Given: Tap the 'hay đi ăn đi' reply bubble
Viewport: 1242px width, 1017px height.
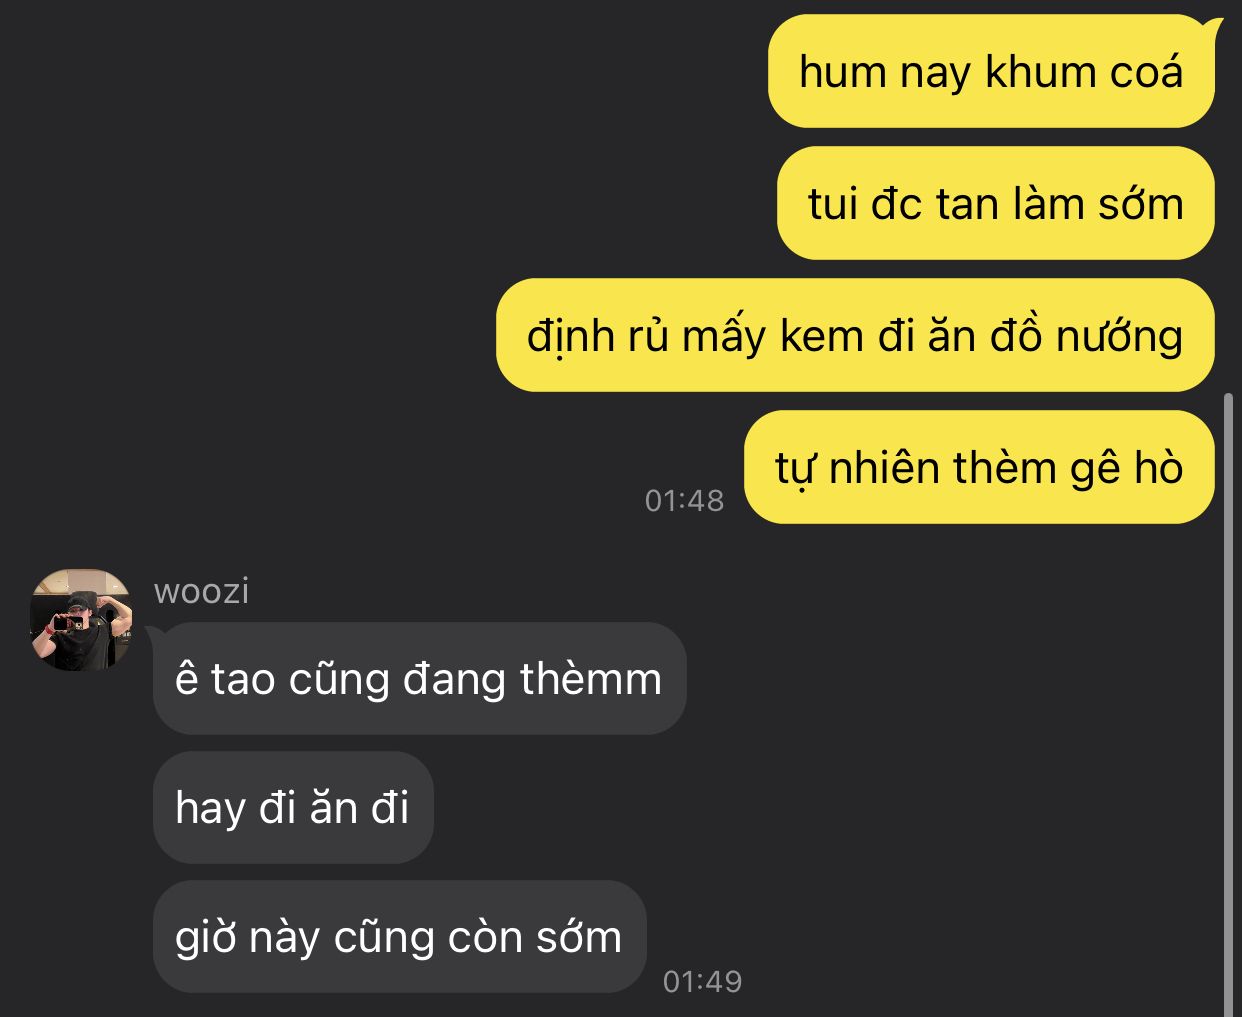Looking at the screenshot, I should [293, 807].
